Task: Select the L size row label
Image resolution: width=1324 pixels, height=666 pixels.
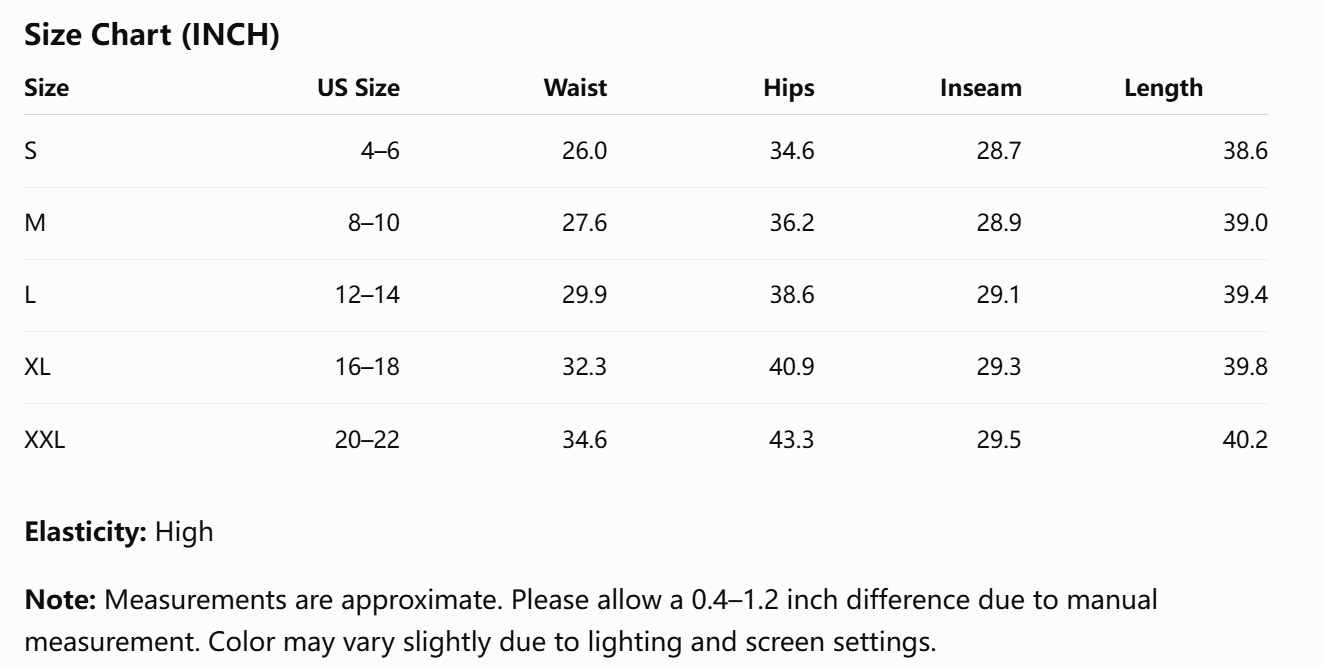Action: click(x=30, y=295)
